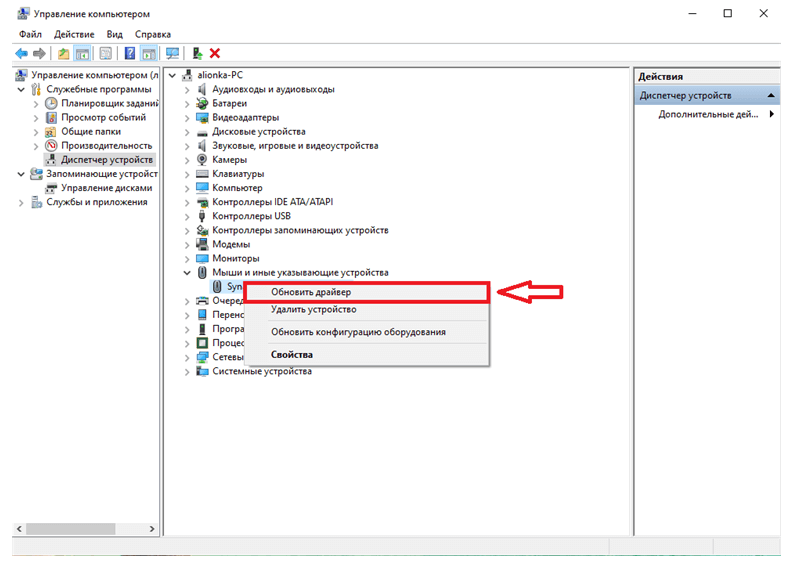Click the monitor icon beside Мониторы
808x563 pixels.
coord(202,258)
